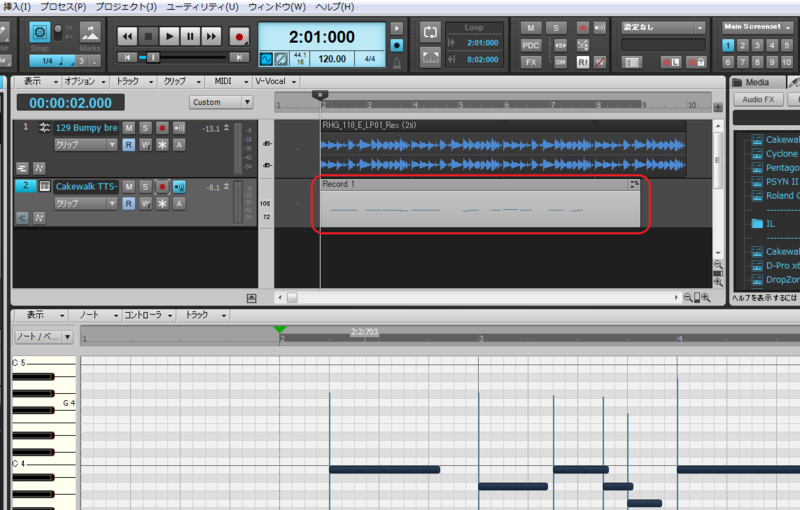The height and width of the screenshot is (510, 800).
Task: Open the クリップ edit filter dropdown on track 2
Action: (86, 203)
